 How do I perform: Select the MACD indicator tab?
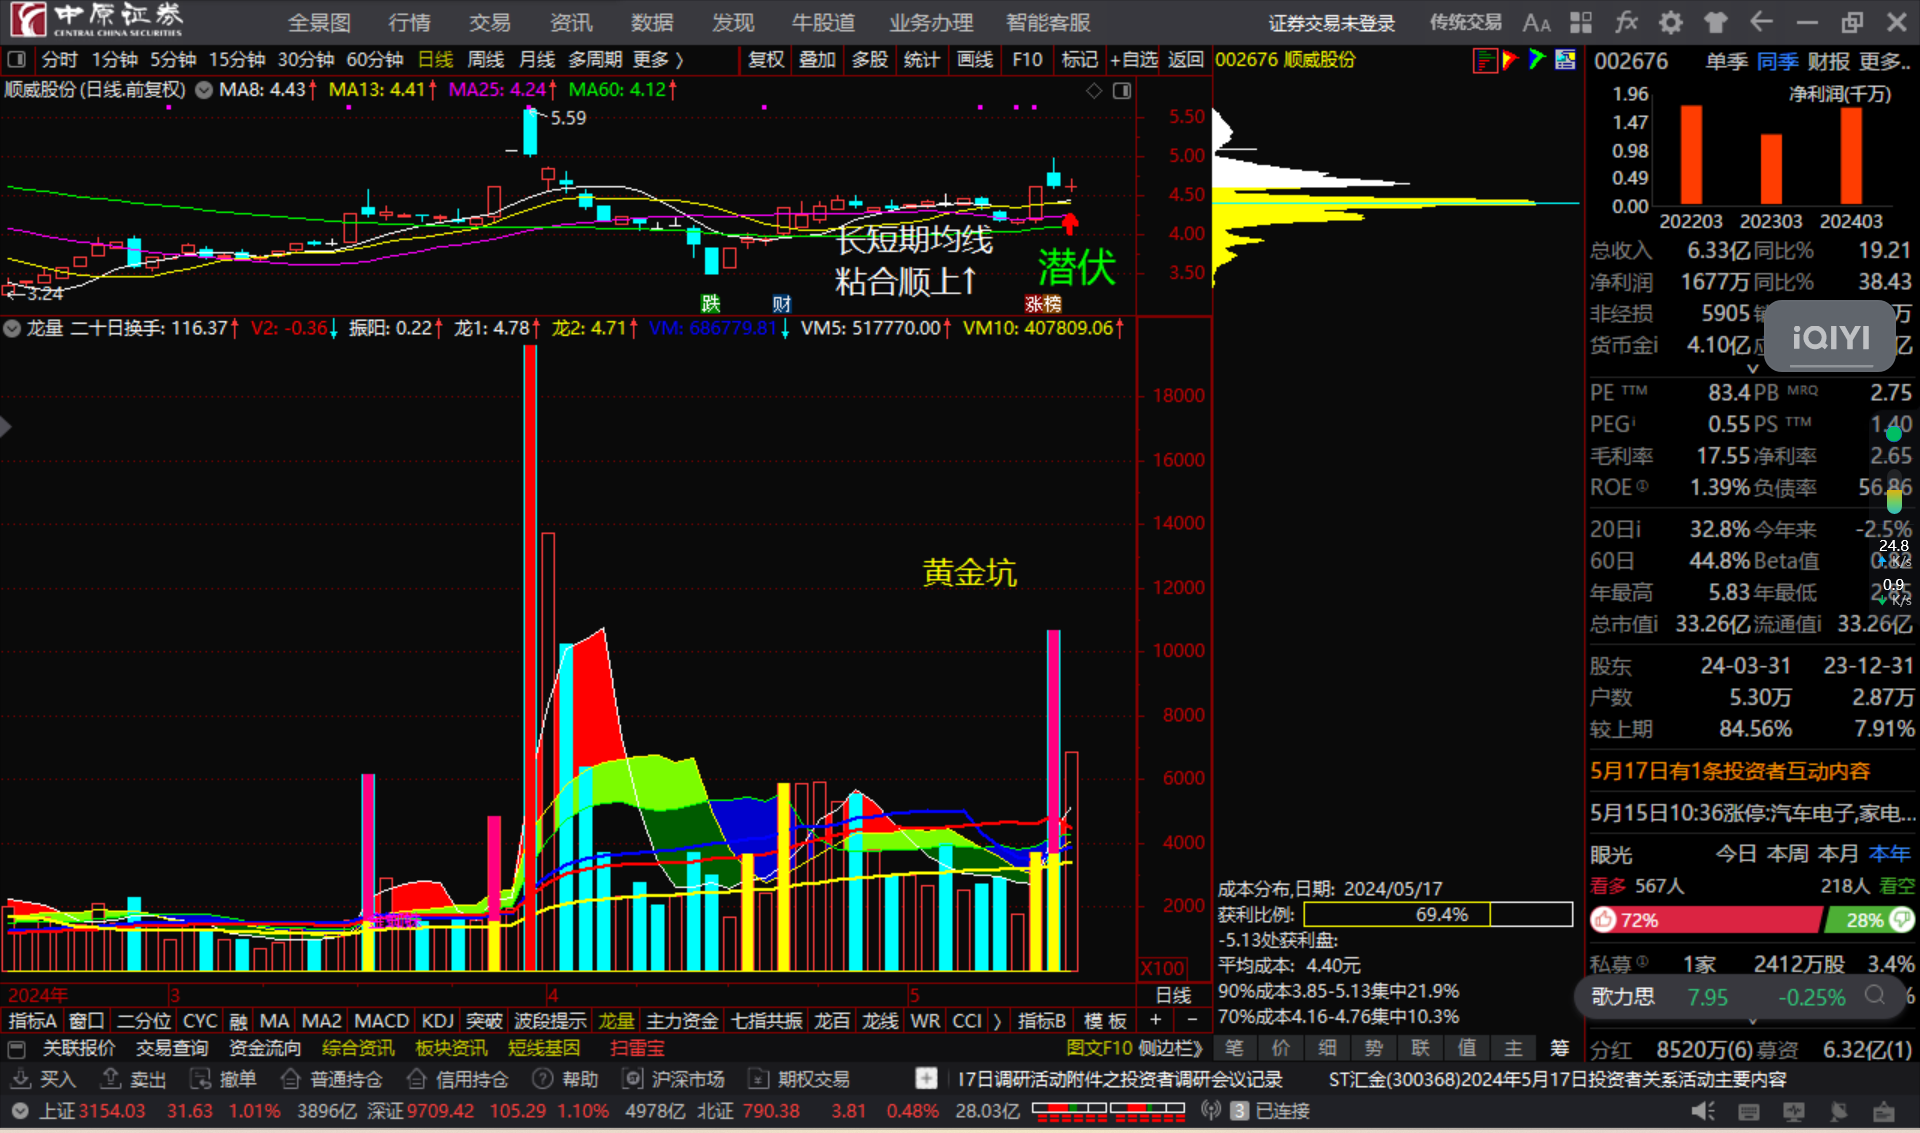[x=381, y=1021]
